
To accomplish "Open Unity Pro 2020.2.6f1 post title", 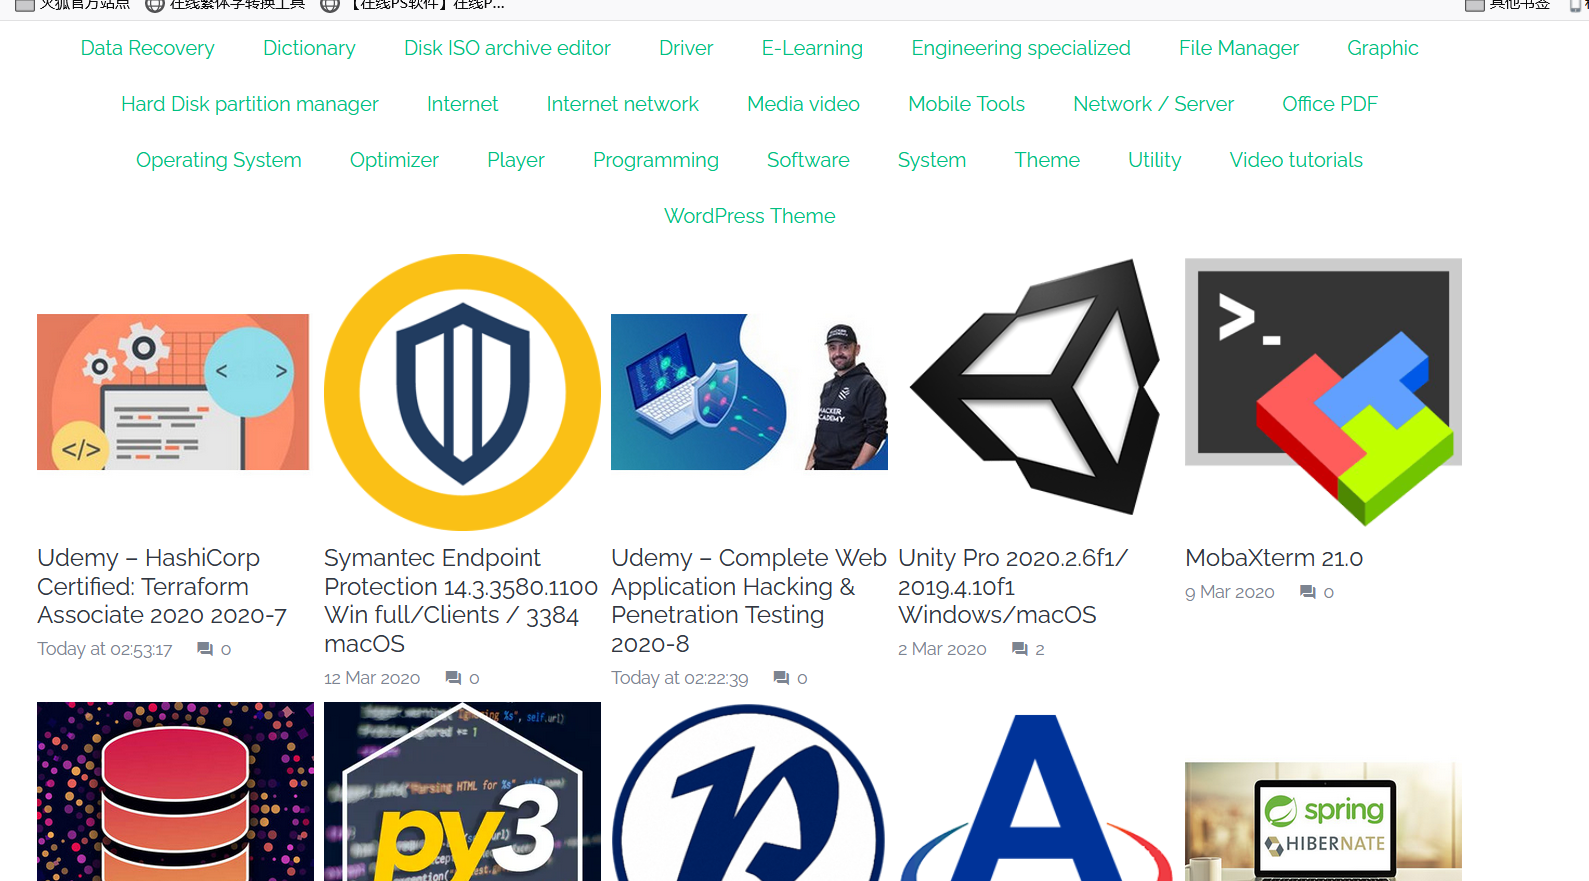I will (1013, 586).
